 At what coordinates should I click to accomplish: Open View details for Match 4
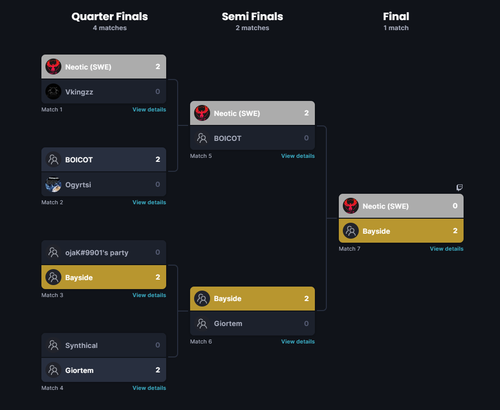click(x=149, y=388)
